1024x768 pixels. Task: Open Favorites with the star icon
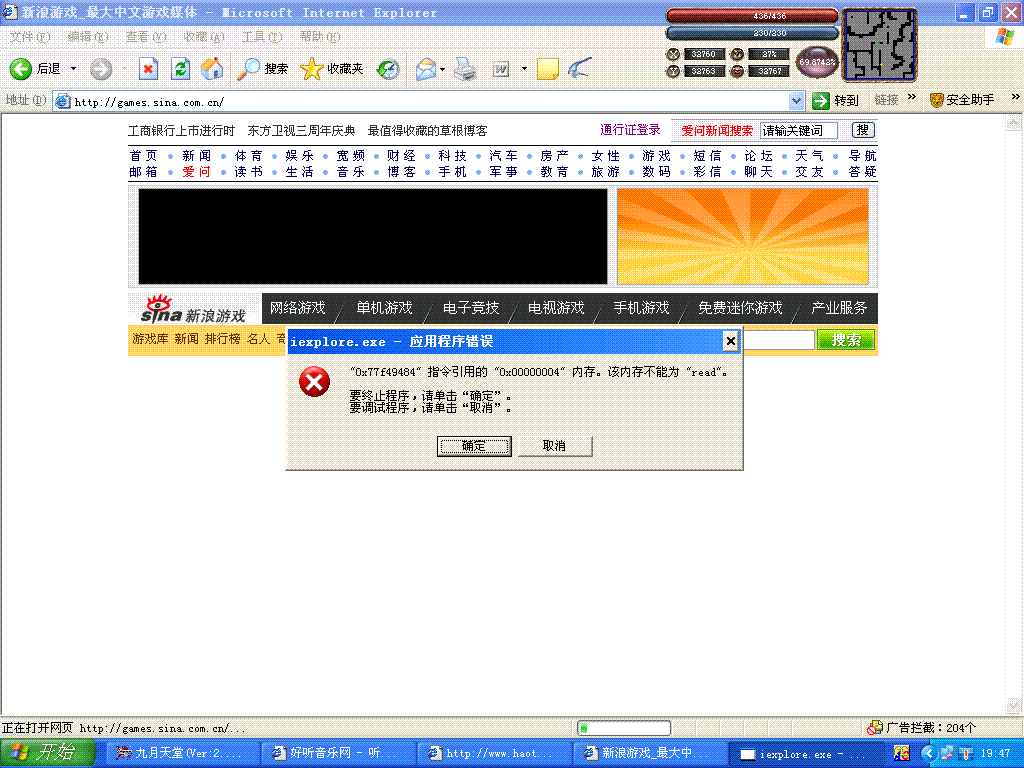pyautogui.click(x=332, y=69)
